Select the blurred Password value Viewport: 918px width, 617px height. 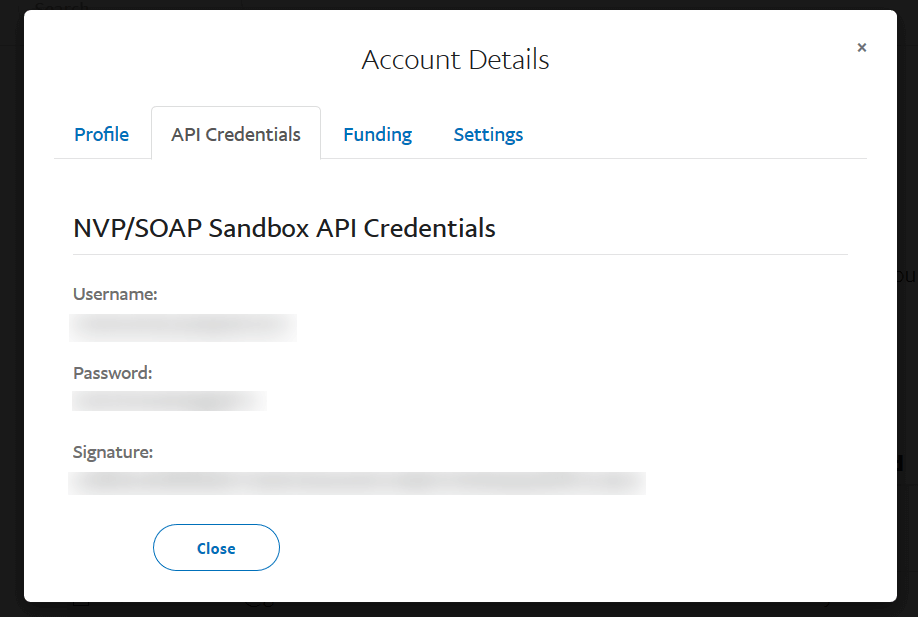[x=169, y=401]
